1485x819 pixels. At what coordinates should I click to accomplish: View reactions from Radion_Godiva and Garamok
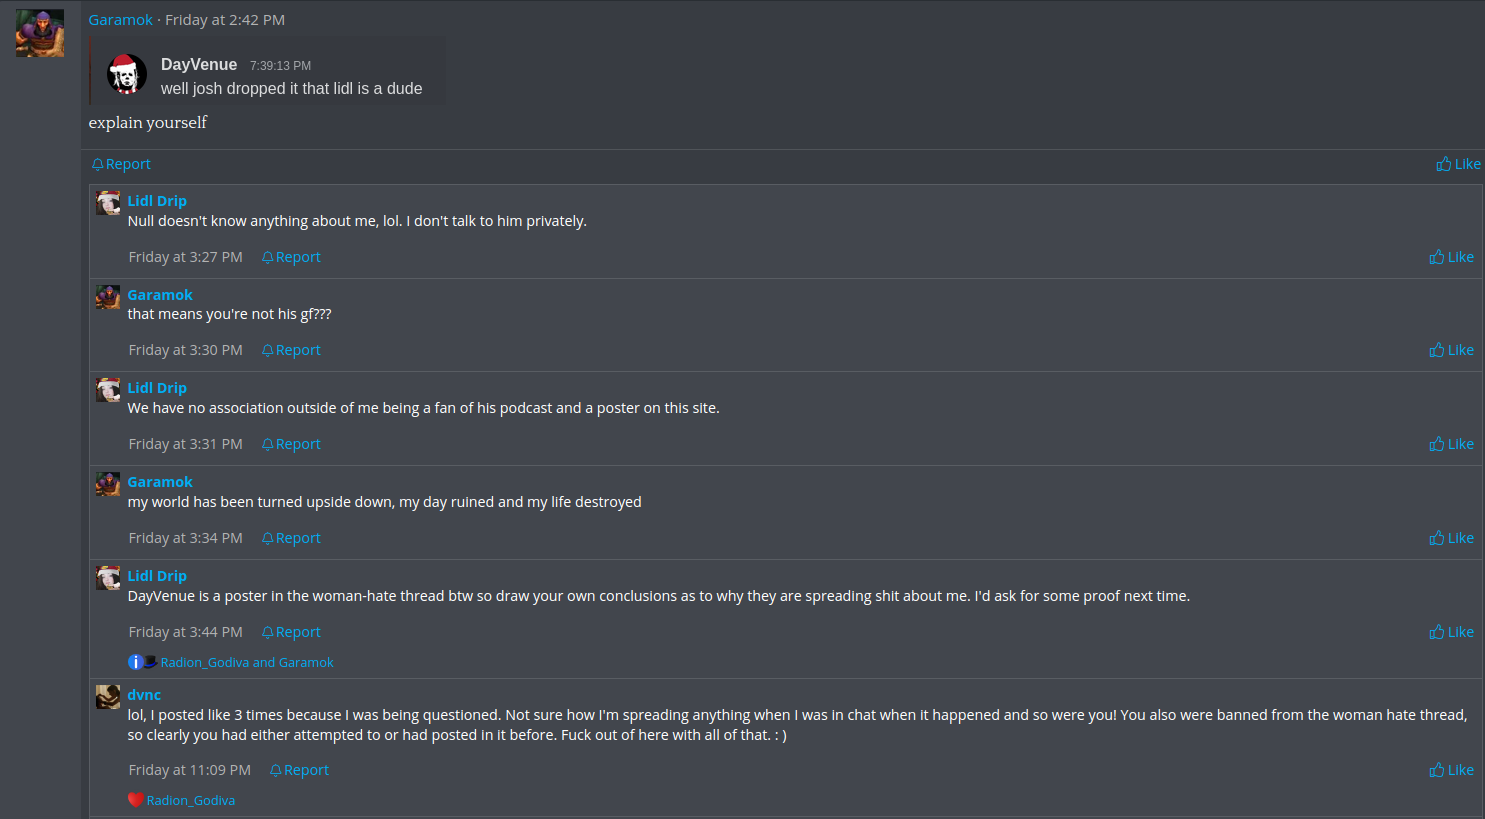pos(247,662)
